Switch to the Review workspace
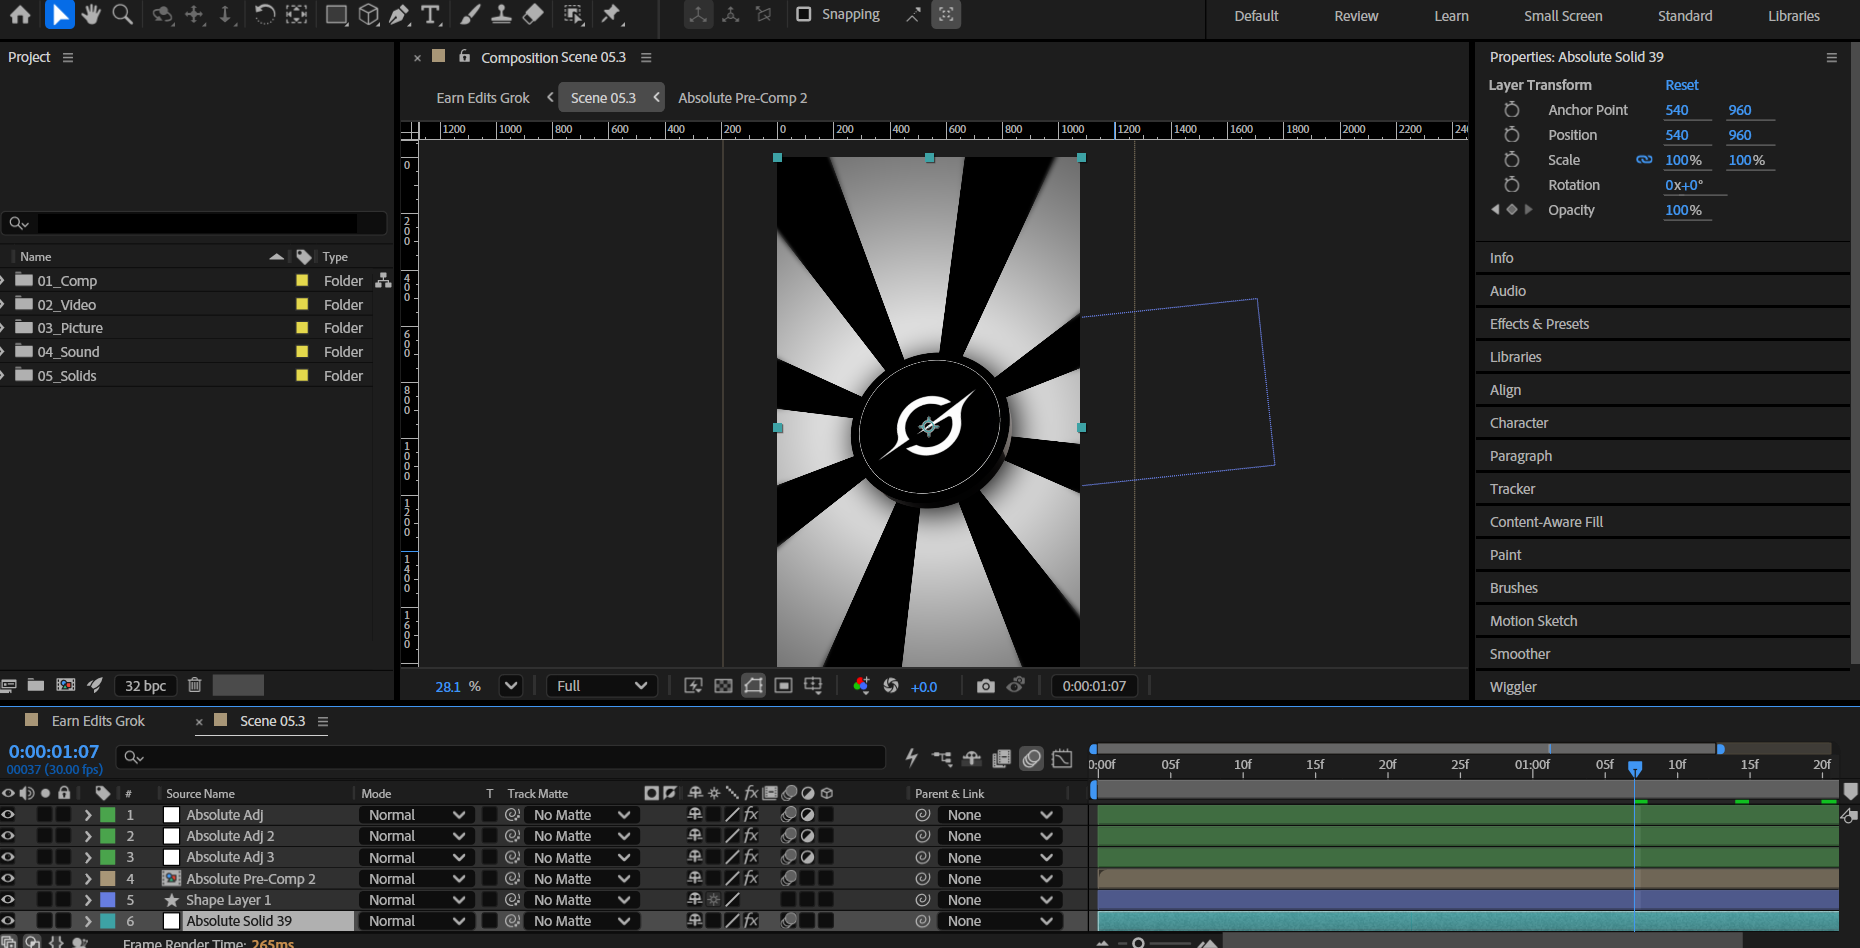 tap(1355, 16)
